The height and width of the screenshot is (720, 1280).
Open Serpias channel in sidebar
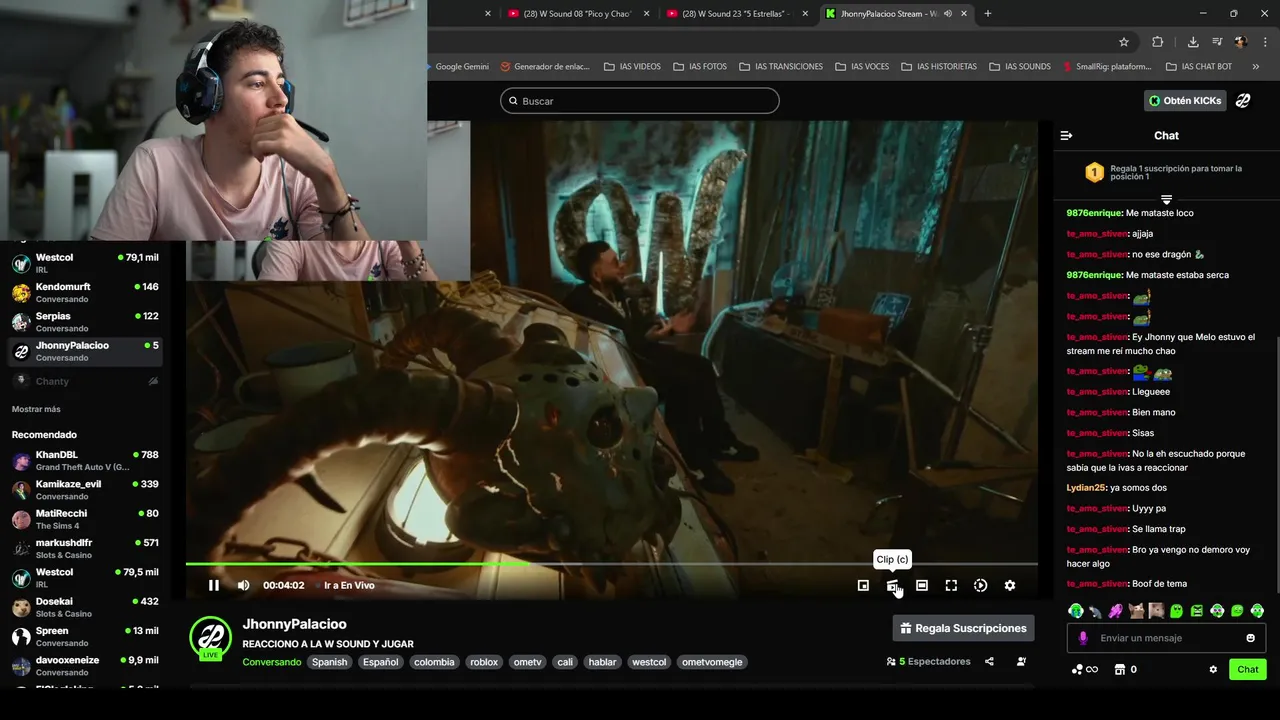pos(85,322)
